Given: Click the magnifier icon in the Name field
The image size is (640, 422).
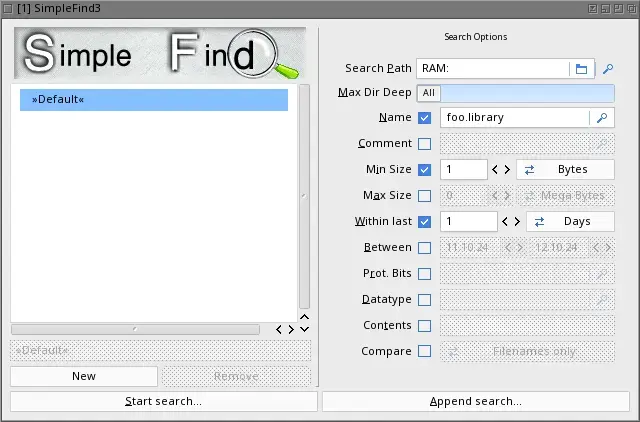Looking at the screenshot, I should [x=602, y=118].
